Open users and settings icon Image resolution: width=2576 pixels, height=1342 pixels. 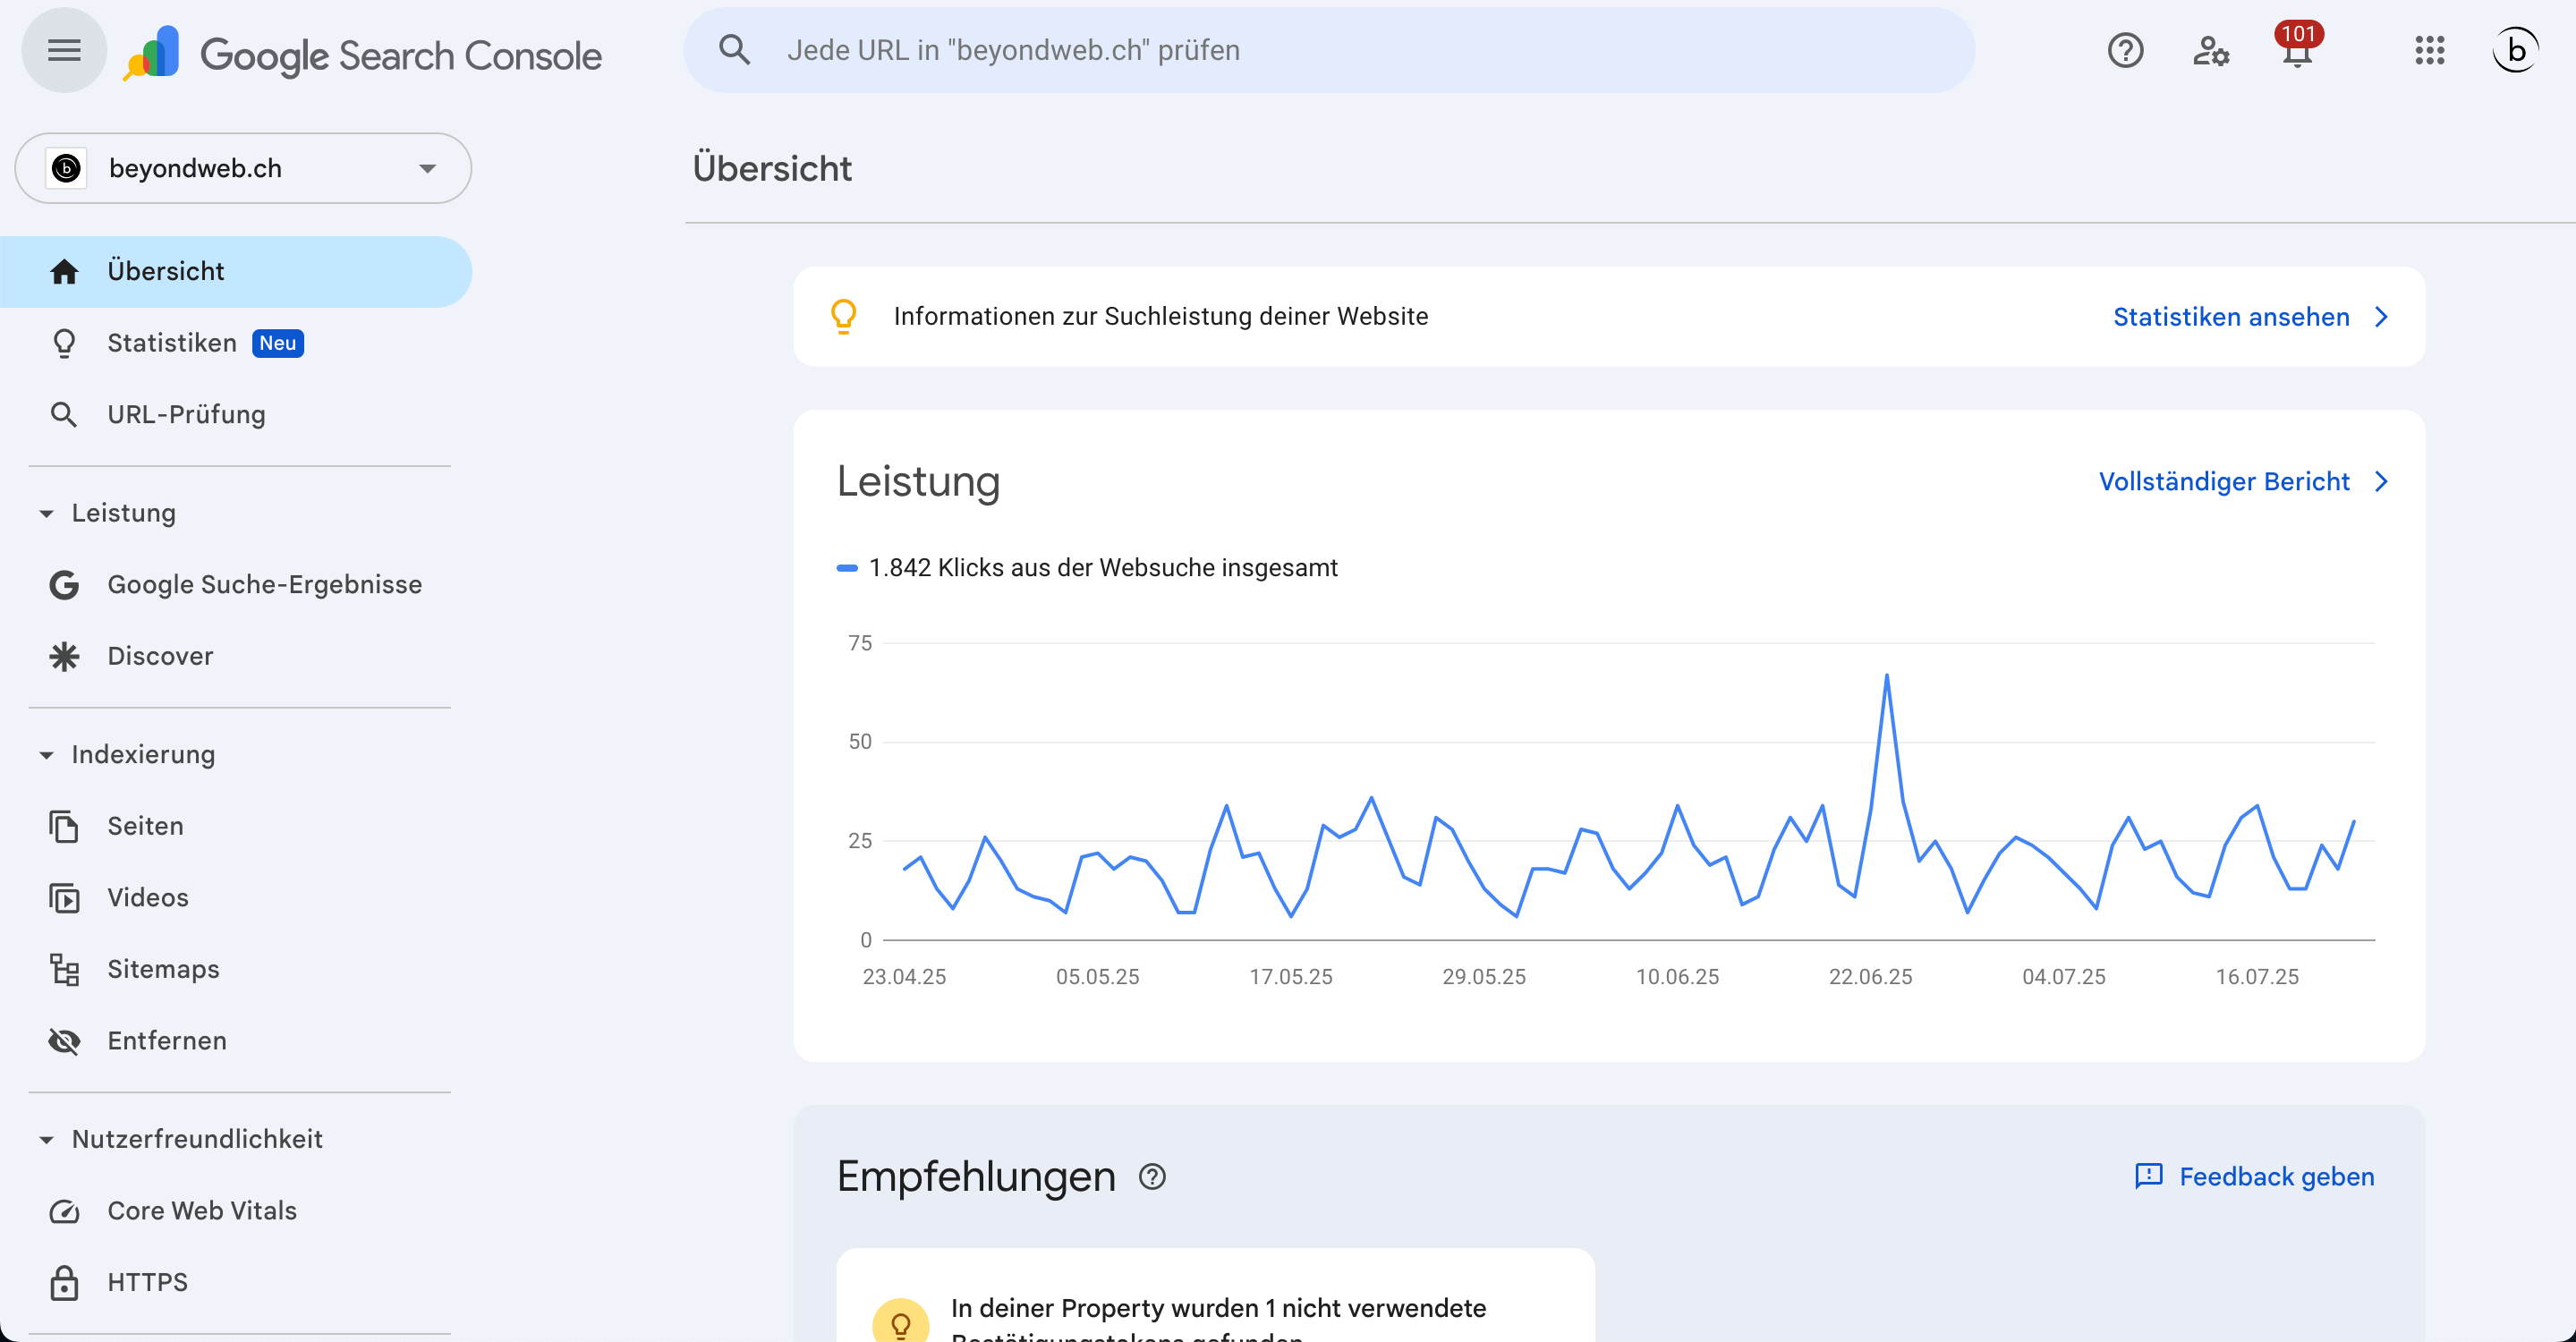tap(2211, 50)
